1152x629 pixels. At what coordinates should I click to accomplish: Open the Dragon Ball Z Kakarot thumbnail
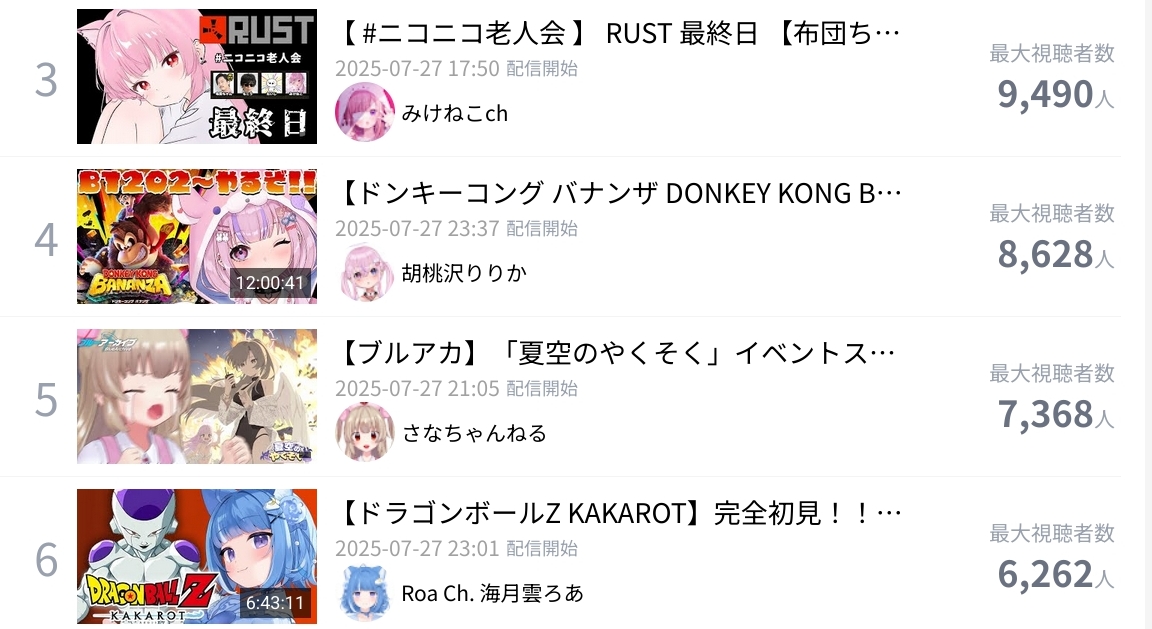[x=197, y=556]
